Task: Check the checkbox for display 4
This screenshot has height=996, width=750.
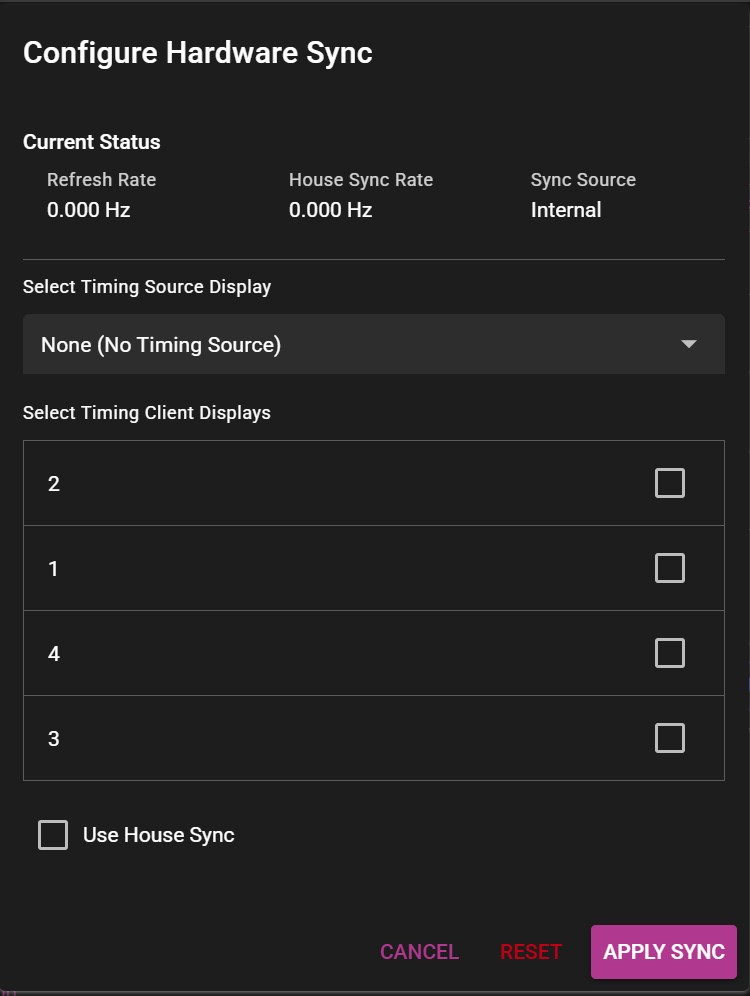Action: (669, 652)
